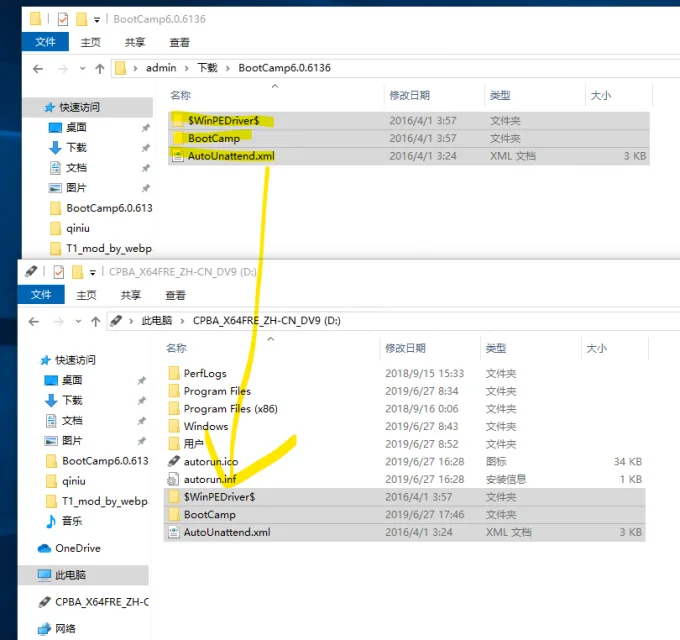The width and height of the screenshot is (680, 640).
Task: Open quick access toolbar dropdown in BootCamp6.0.6136 title bar
Action: tap(97, 20)
